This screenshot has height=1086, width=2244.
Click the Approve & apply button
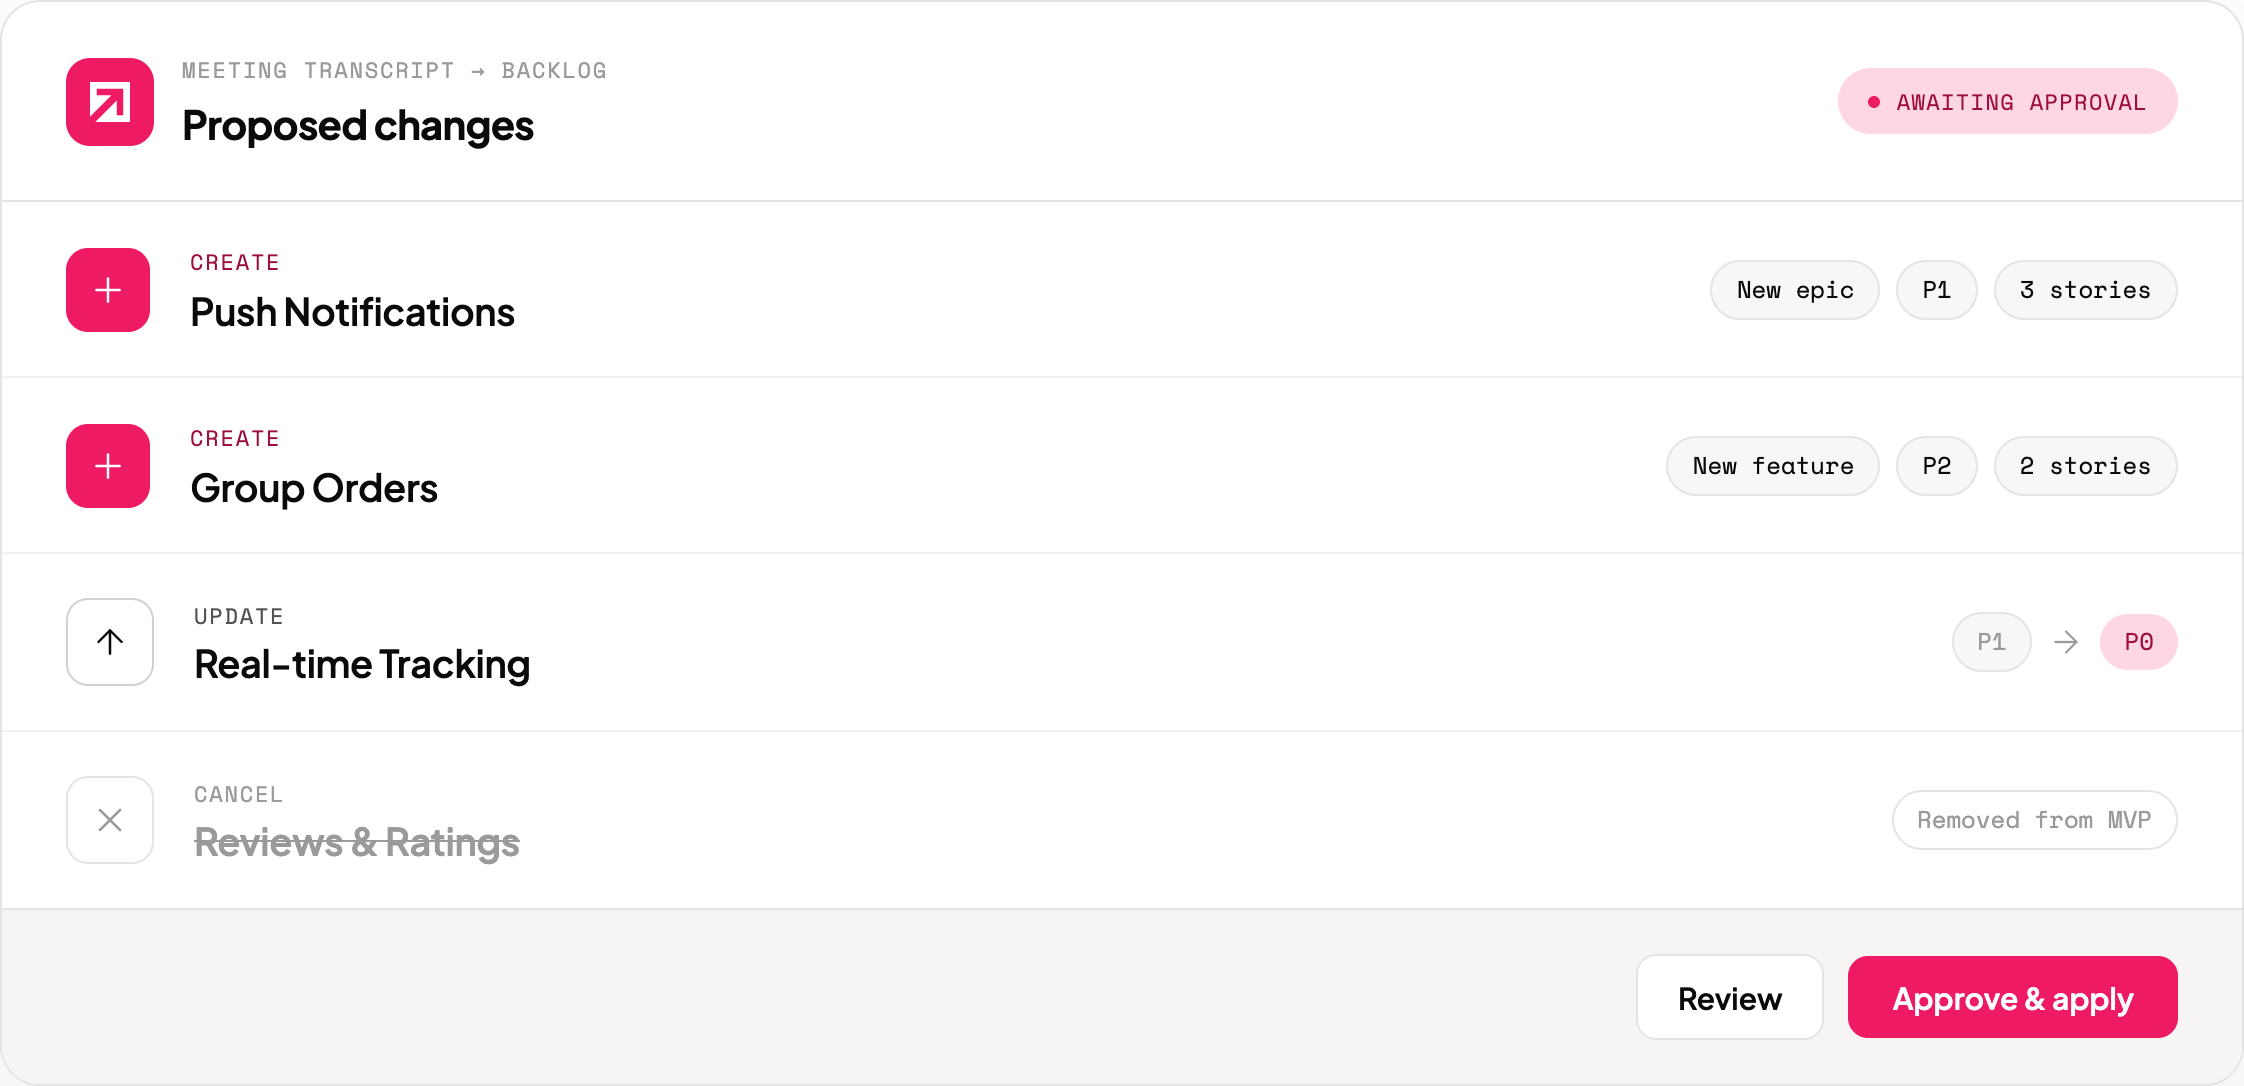2012,997
